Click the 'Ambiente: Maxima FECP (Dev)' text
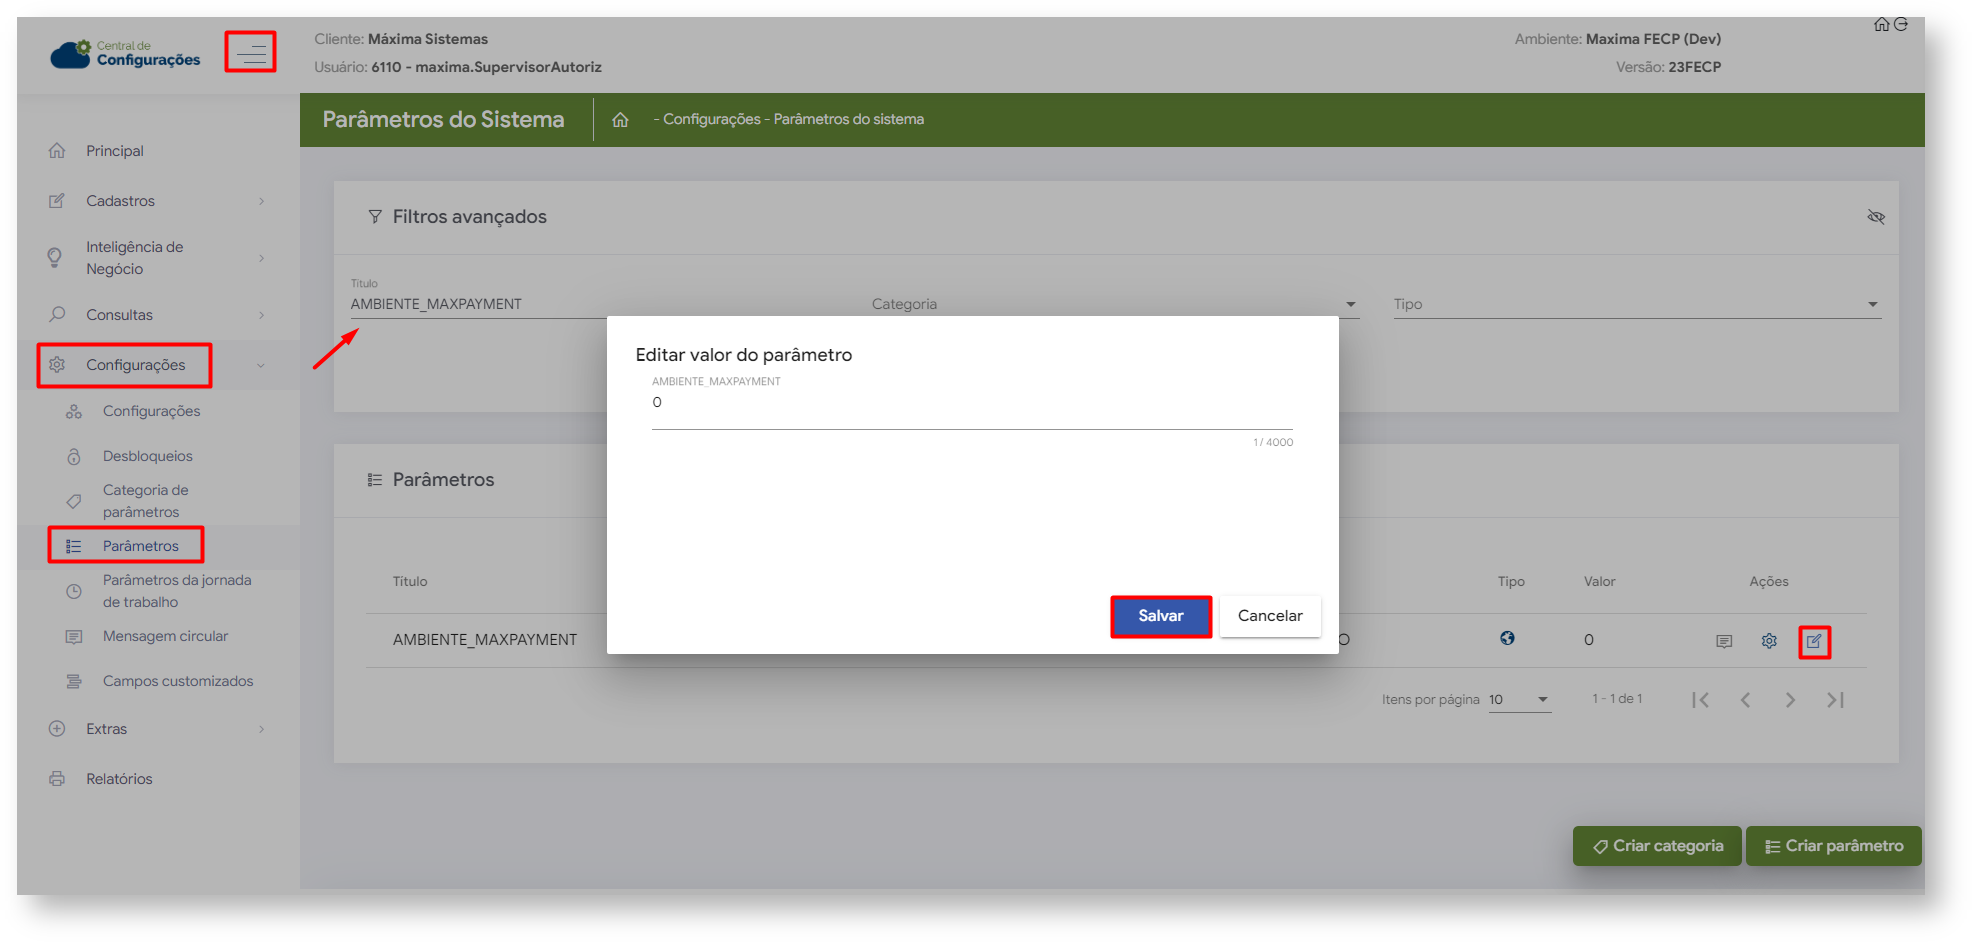The image size is (1973, 943). (x=1617, y=39)
